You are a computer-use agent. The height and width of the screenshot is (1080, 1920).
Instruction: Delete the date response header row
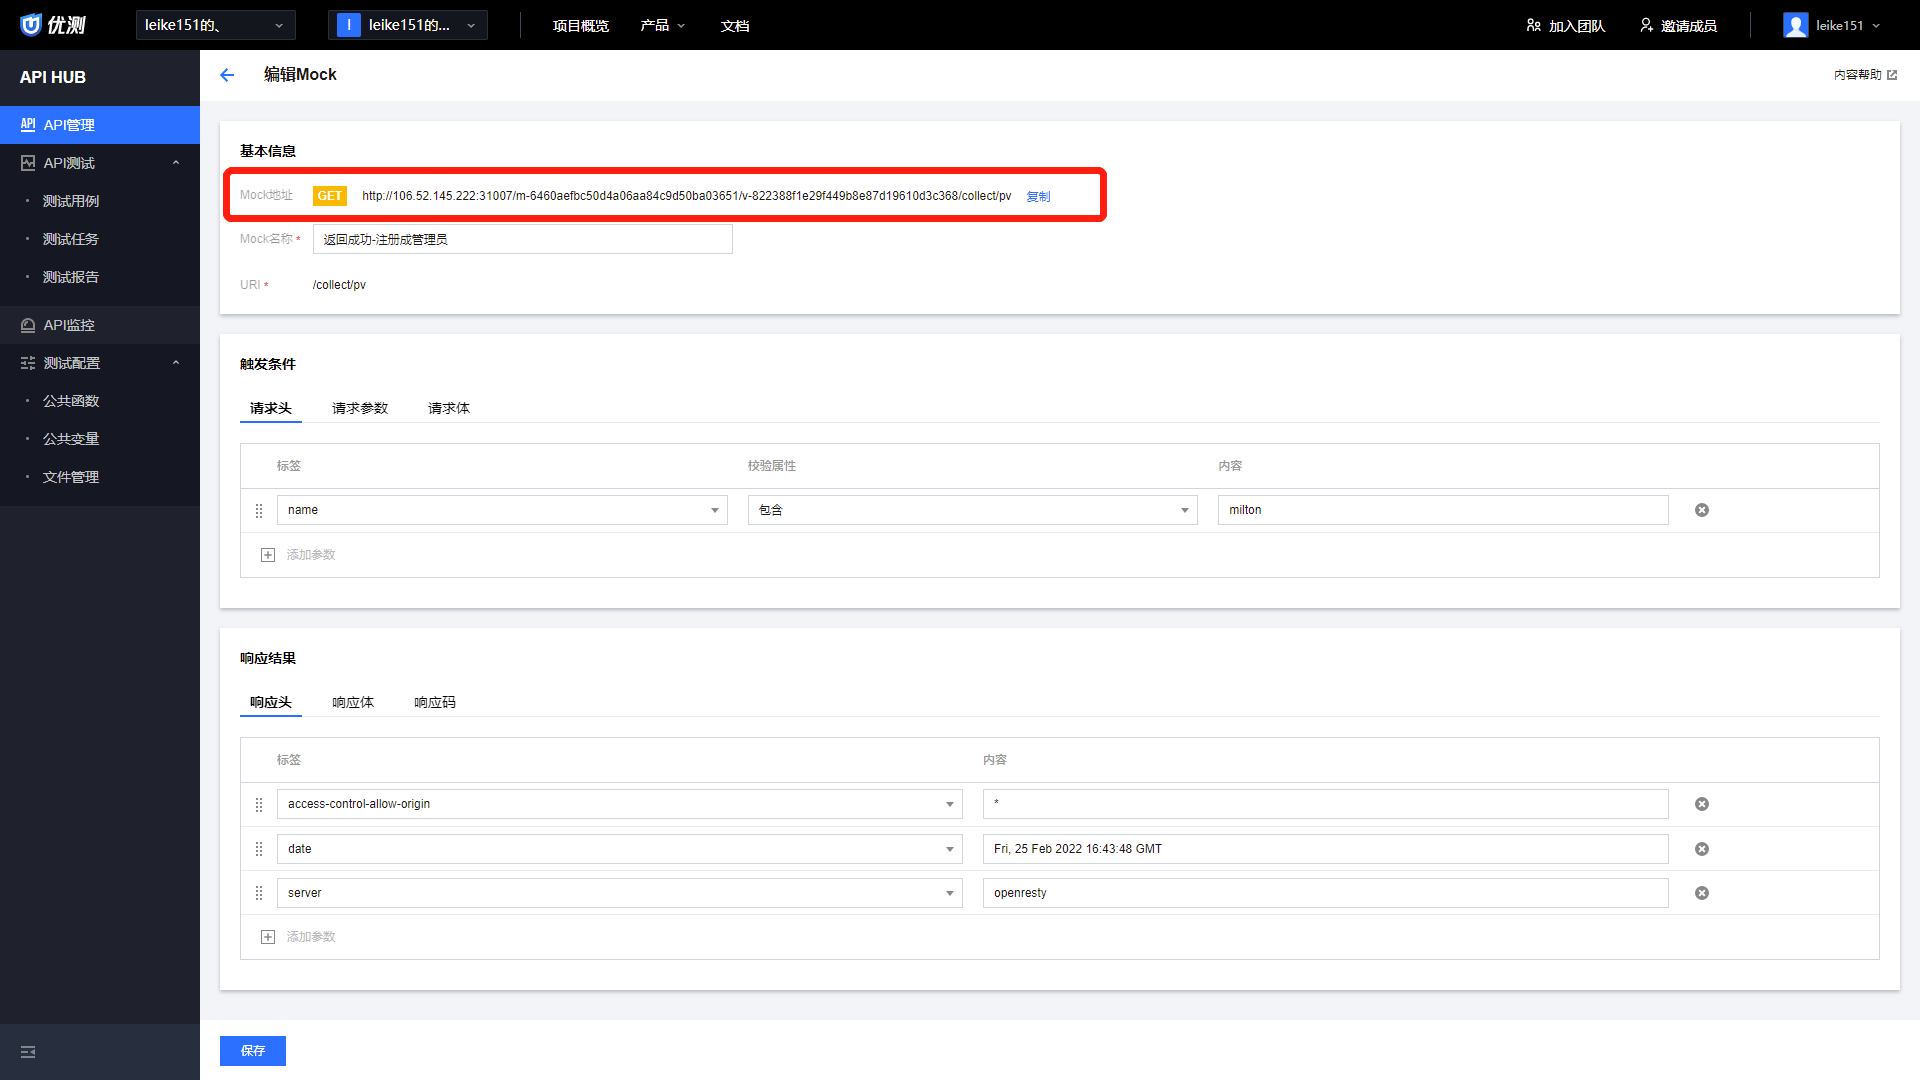tap(1702, 849)
